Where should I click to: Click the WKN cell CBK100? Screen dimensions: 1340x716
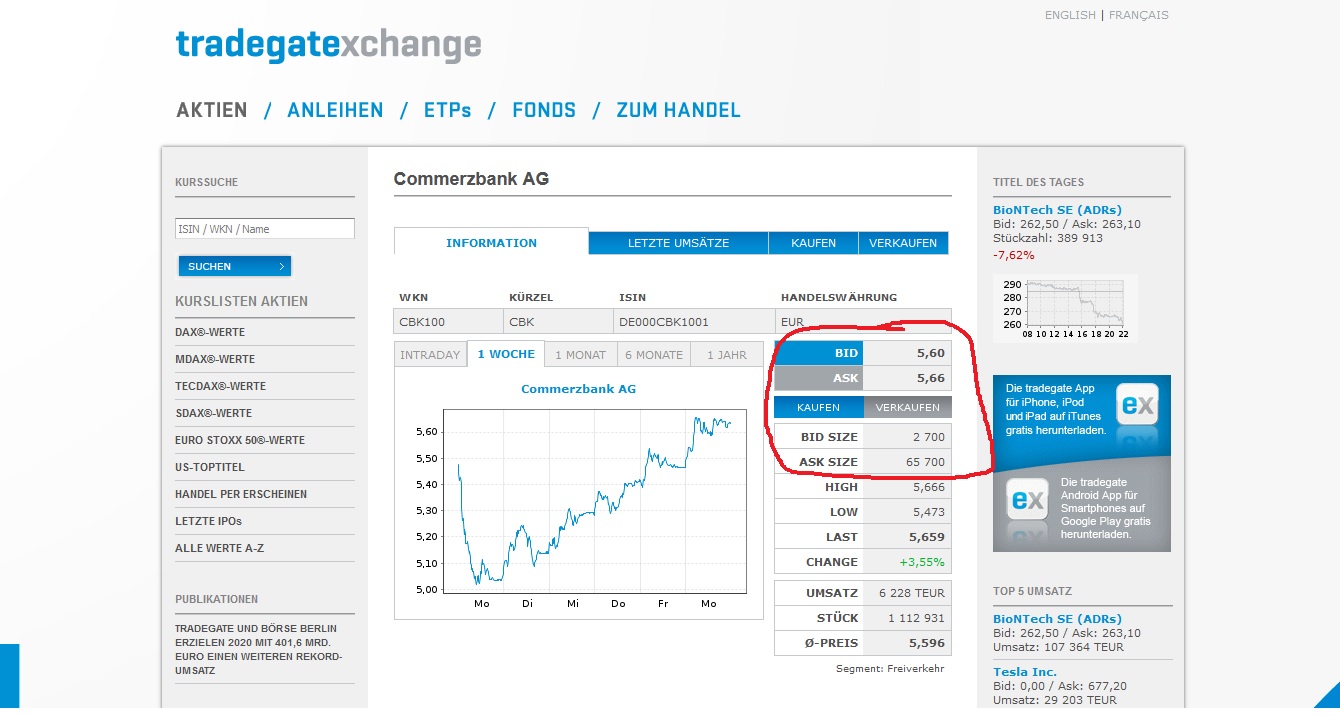[x=449, y=322]
